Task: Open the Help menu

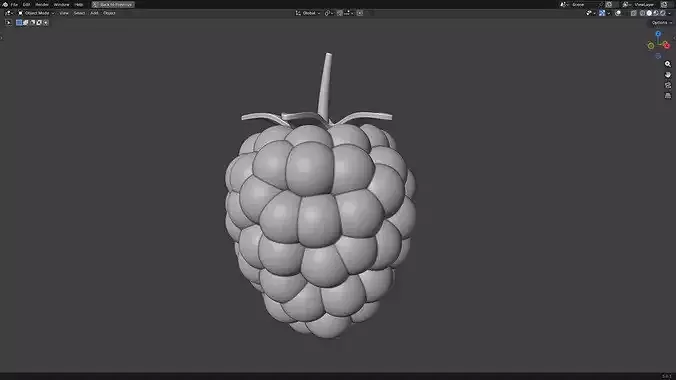Action: [78, 4]
